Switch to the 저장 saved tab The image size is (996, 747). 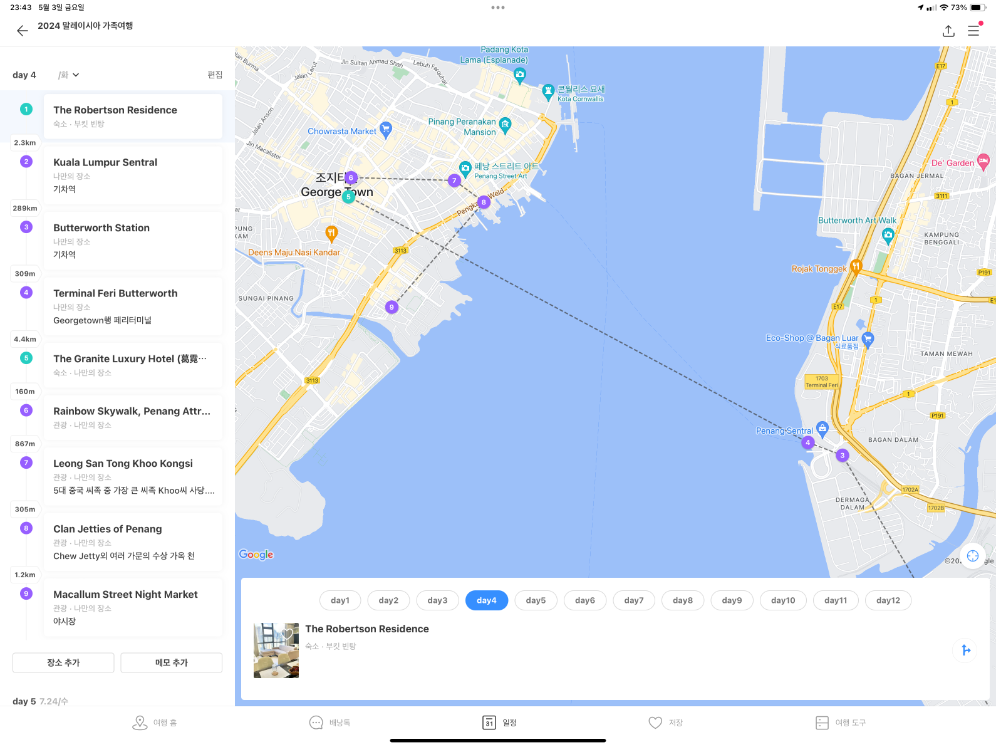666,723
